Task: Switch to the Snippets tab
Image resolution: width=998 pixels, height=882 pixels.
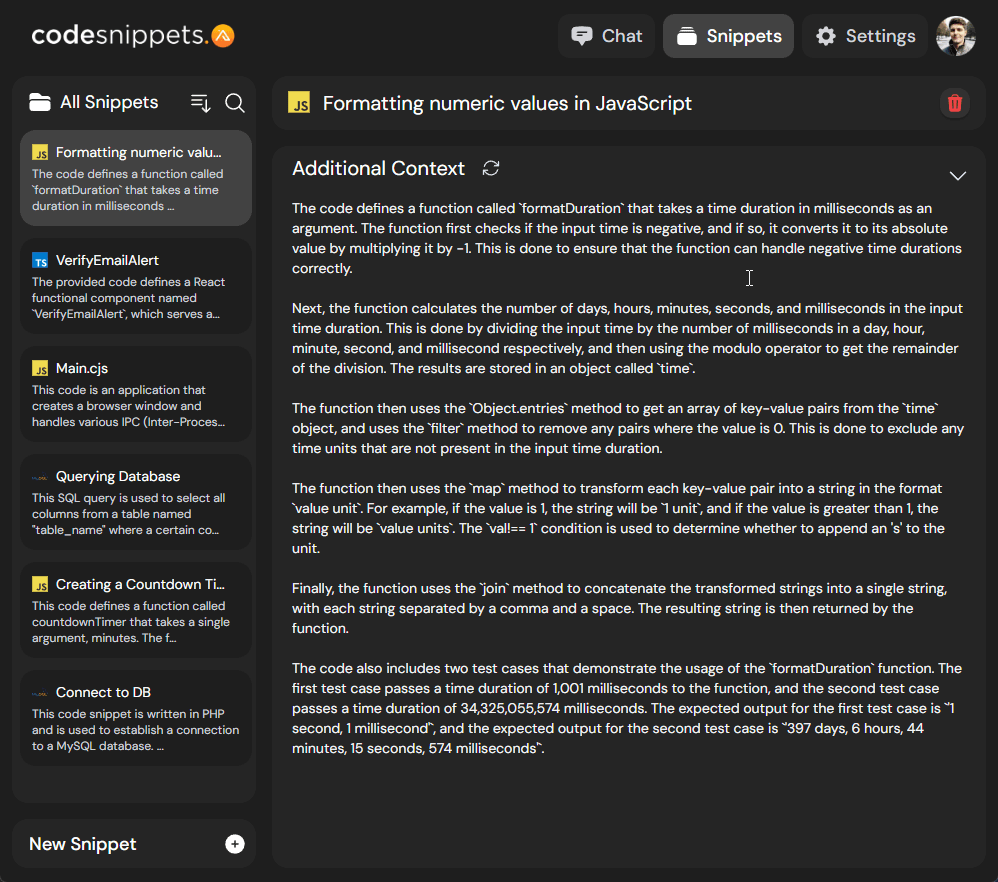Action: (728, 36)
